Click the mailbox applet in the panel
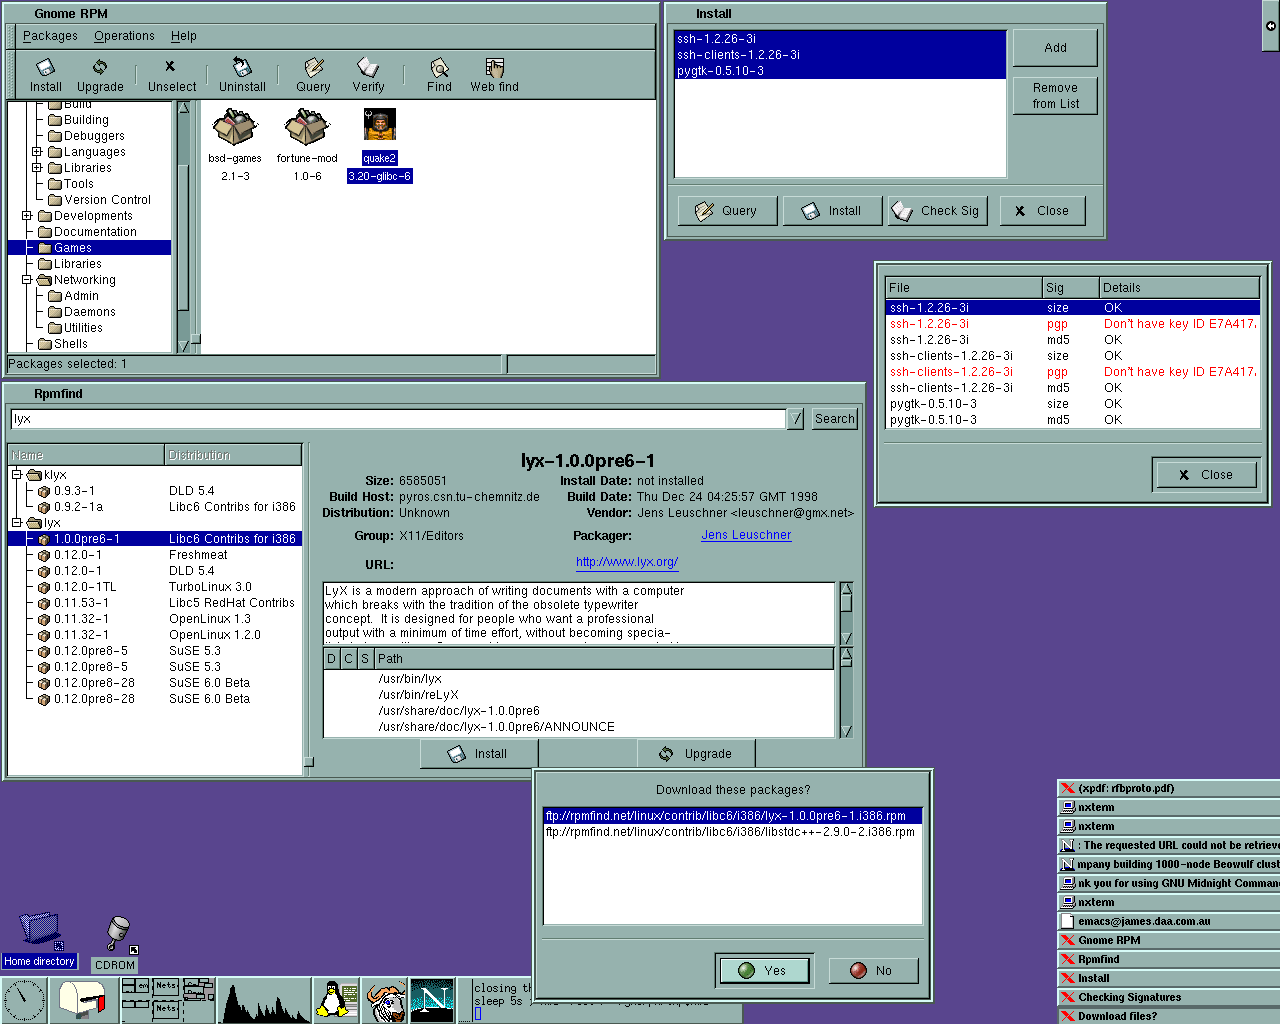The image size is (1280, 1024). pyautogui.click(x=84, y=1000)
